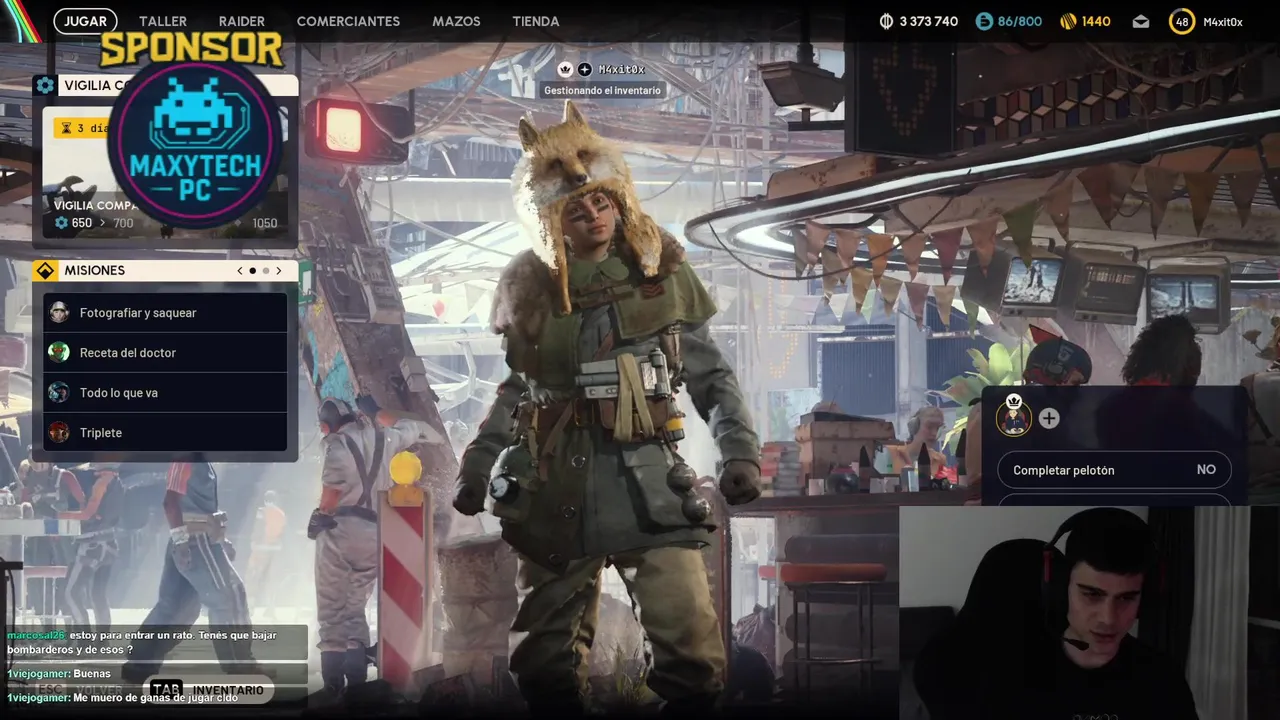Go to next missions page arrow
Screen dimensions: 1280x720
tap(278, 270)
